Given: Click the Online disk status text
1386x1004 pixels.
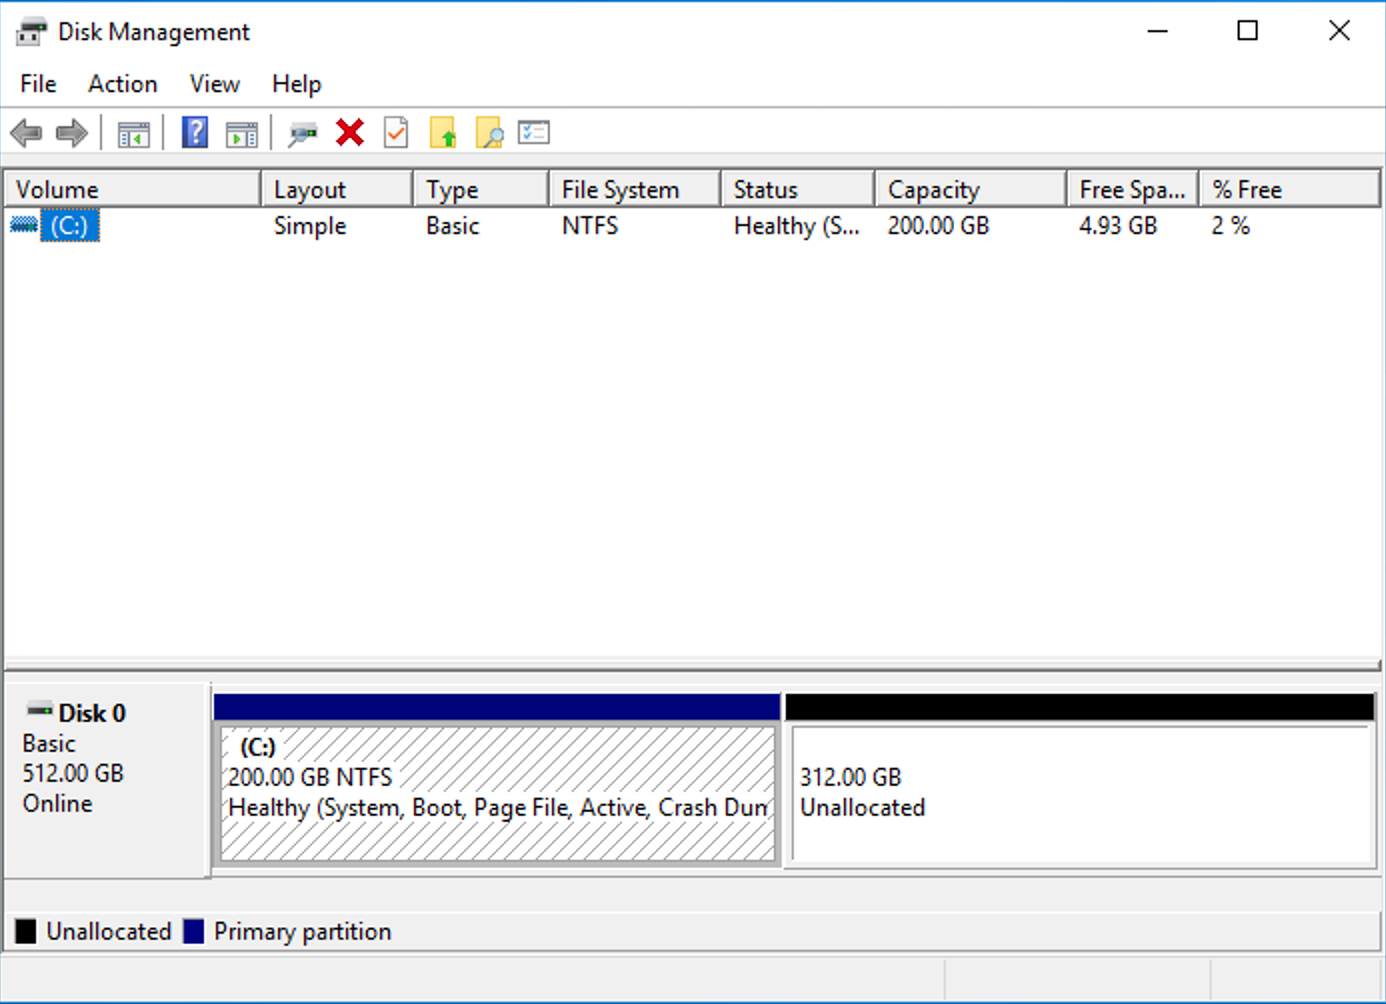Looking at the screenshot, I should (x=58, y=804).
